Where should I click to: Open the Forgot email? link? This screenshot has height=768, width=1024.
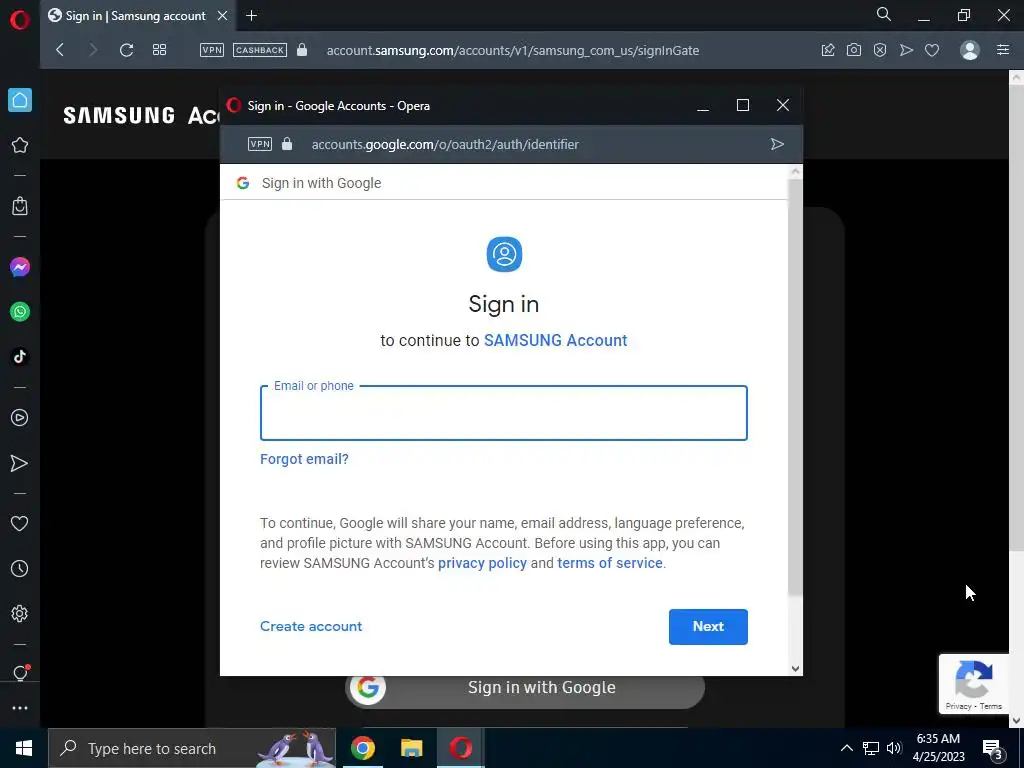(x=304, y=459)
